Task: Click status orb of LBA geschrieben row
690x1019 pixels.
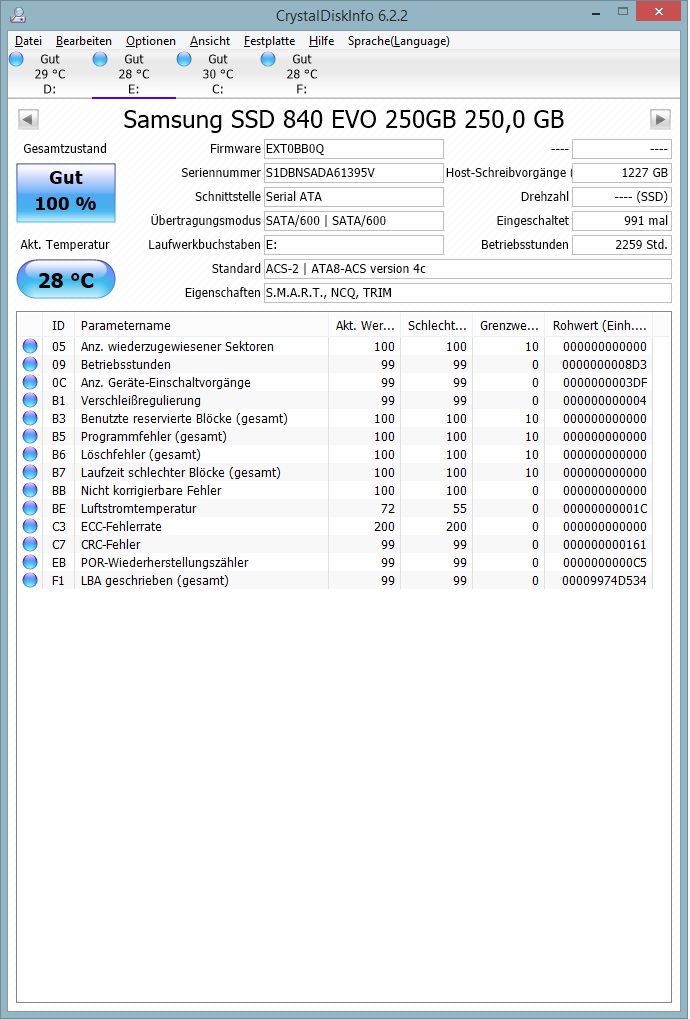Action: click(30, 580)
